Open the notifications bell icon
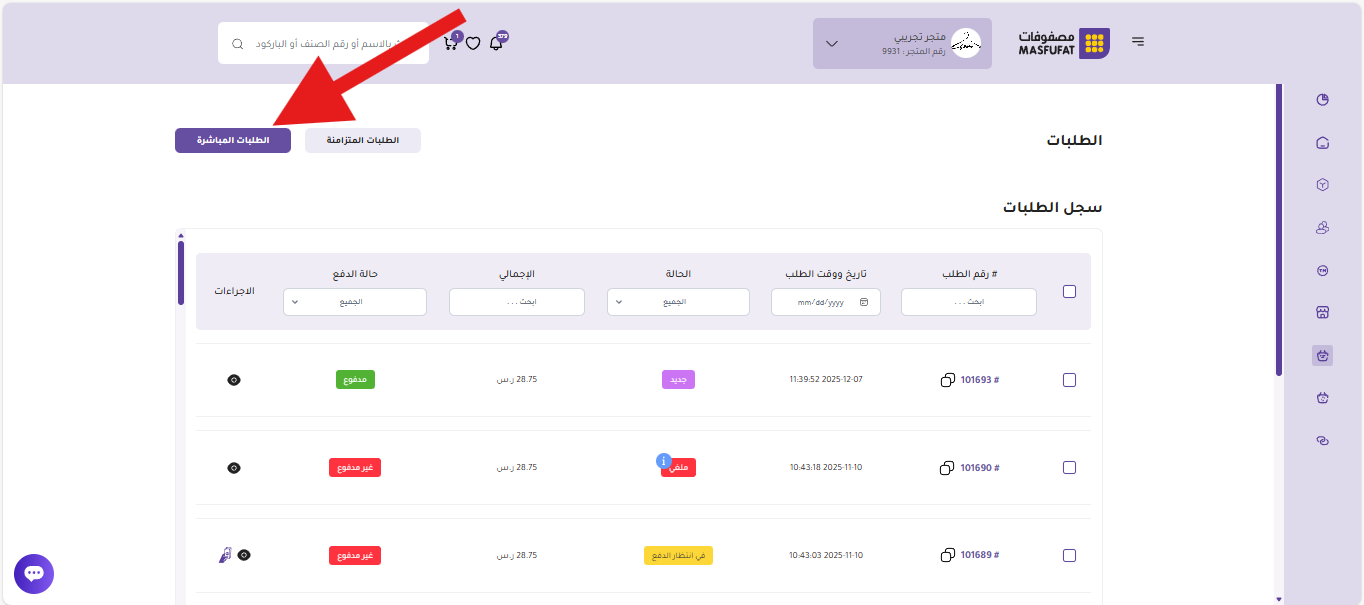1364x605 pixels. (x=496, y=44)
